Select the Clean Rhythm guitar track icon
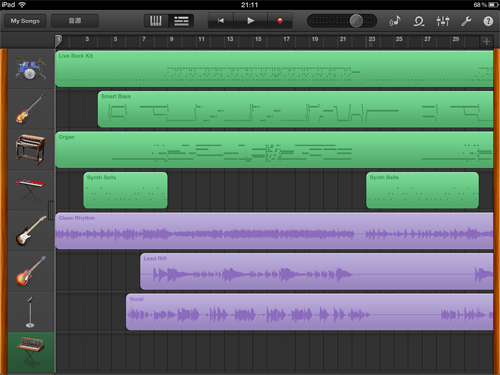The width and height of the screenshot is (500, 375). (x=30, y=231)
